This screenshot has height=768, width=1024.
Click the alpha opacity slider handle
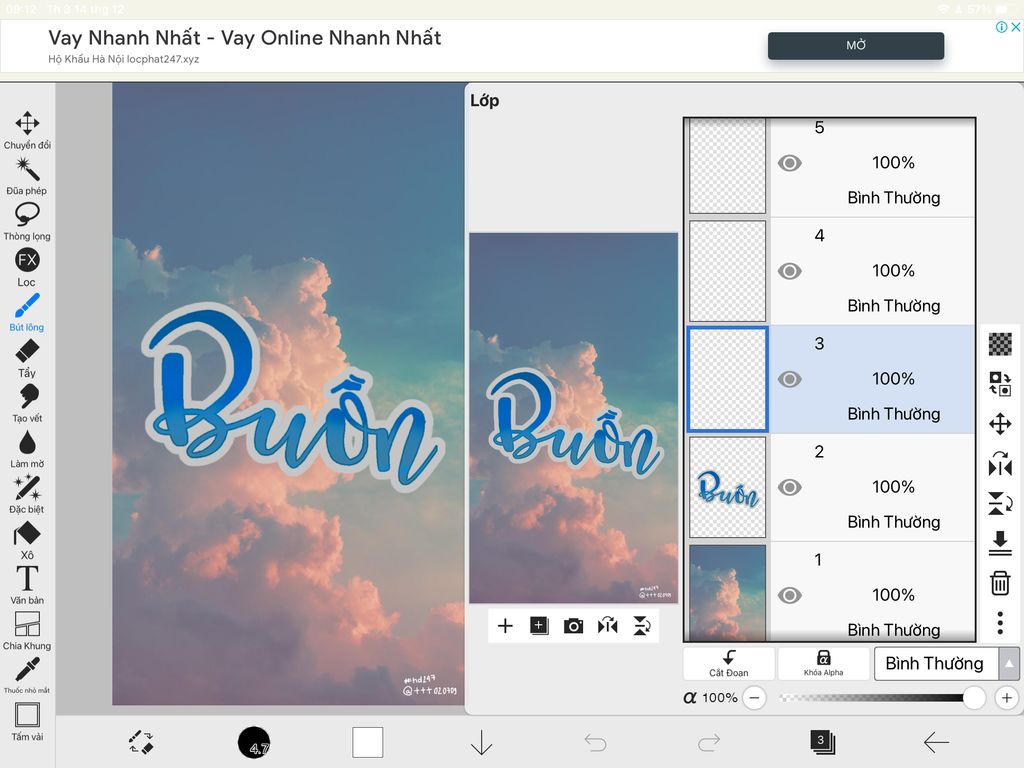[974, 697]
